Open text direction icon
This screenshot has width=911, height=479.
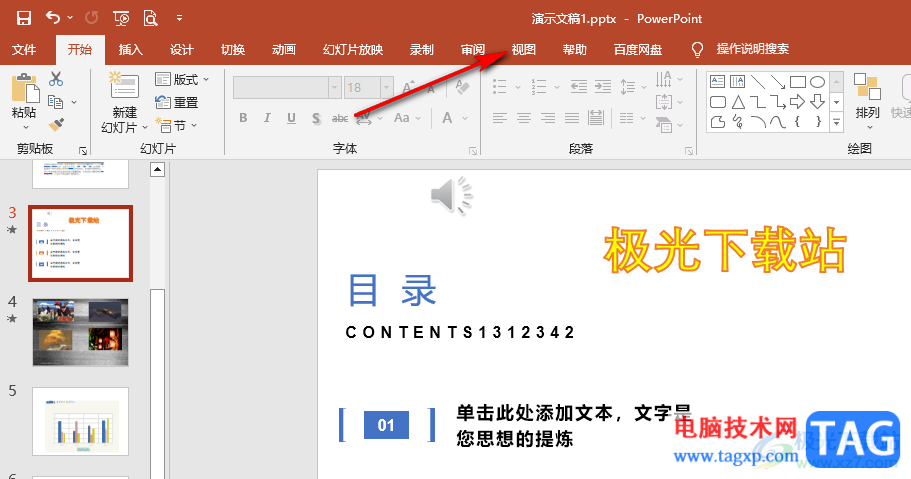663,79
